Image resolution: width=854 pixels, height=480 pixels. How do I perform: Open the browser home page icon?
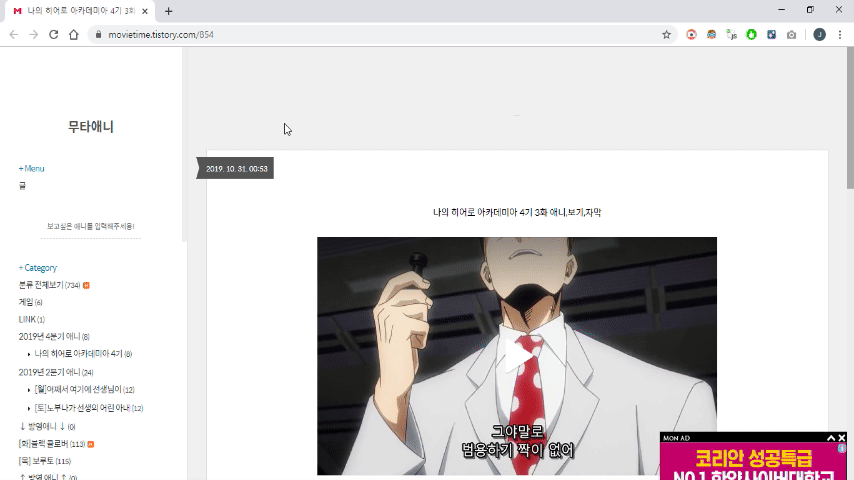point(74,34)
